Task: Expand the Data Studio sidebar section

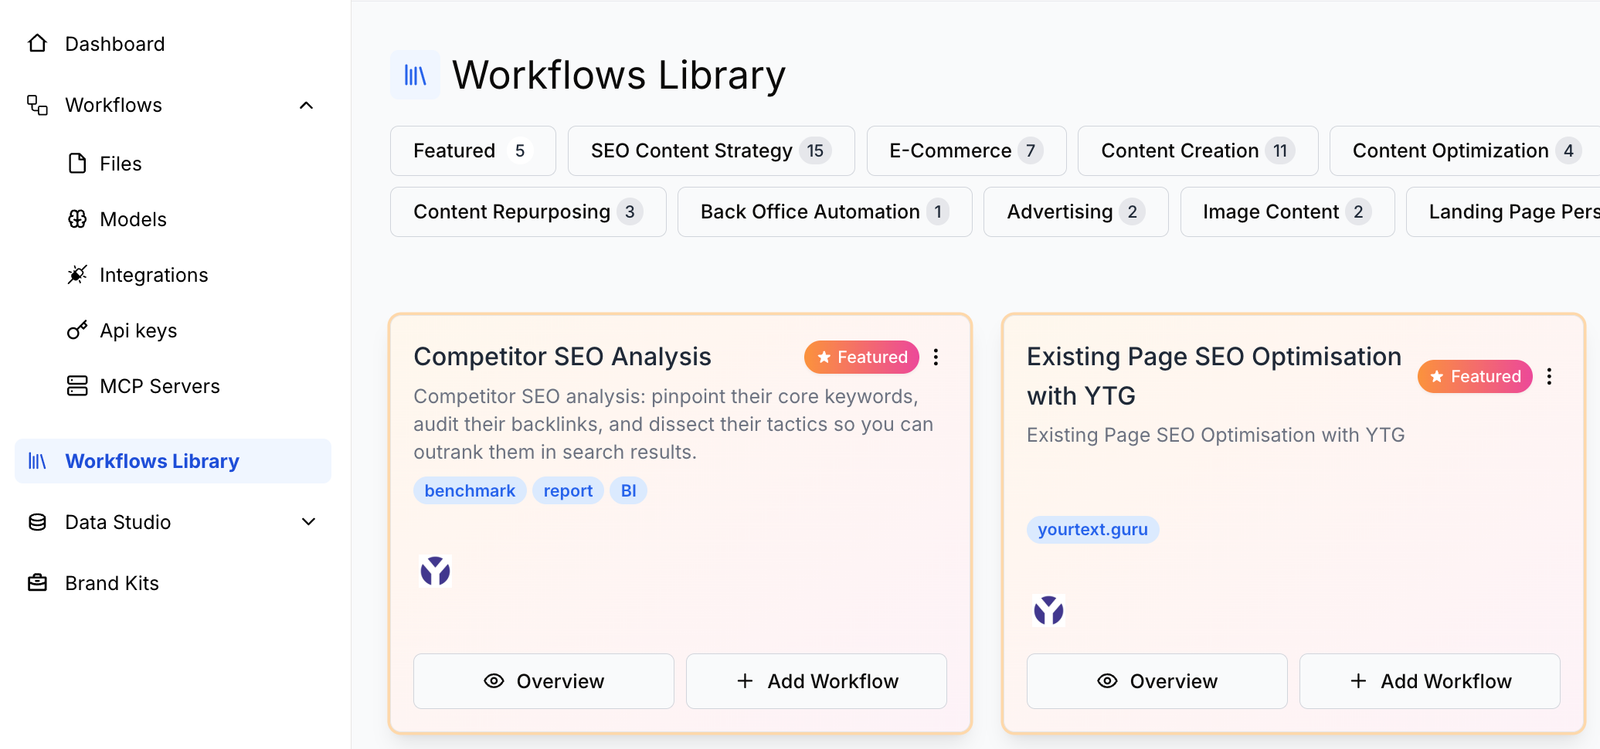Action: pyautogui.click(x=308, y=522)
